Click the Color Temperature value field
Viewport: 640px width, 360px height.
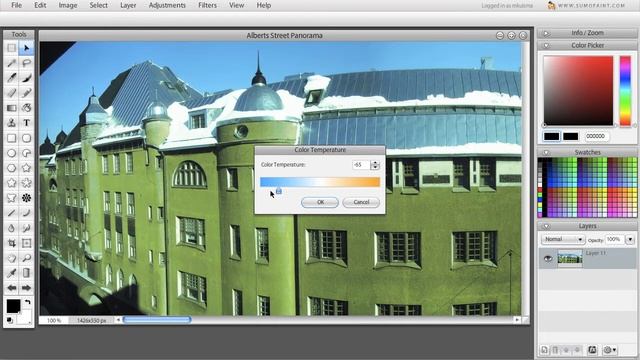tap(361, 165)
